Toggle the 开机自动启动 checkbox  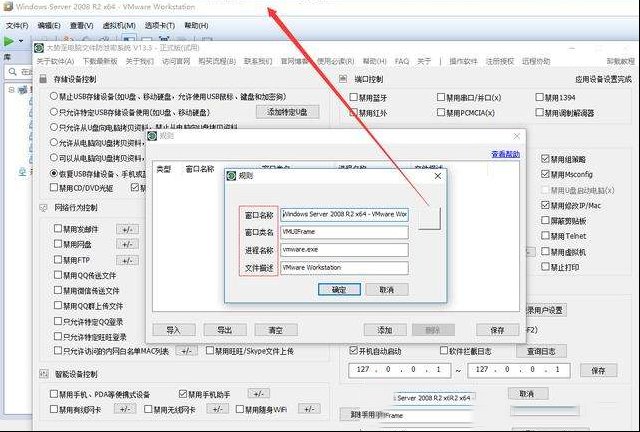point(353,350)
